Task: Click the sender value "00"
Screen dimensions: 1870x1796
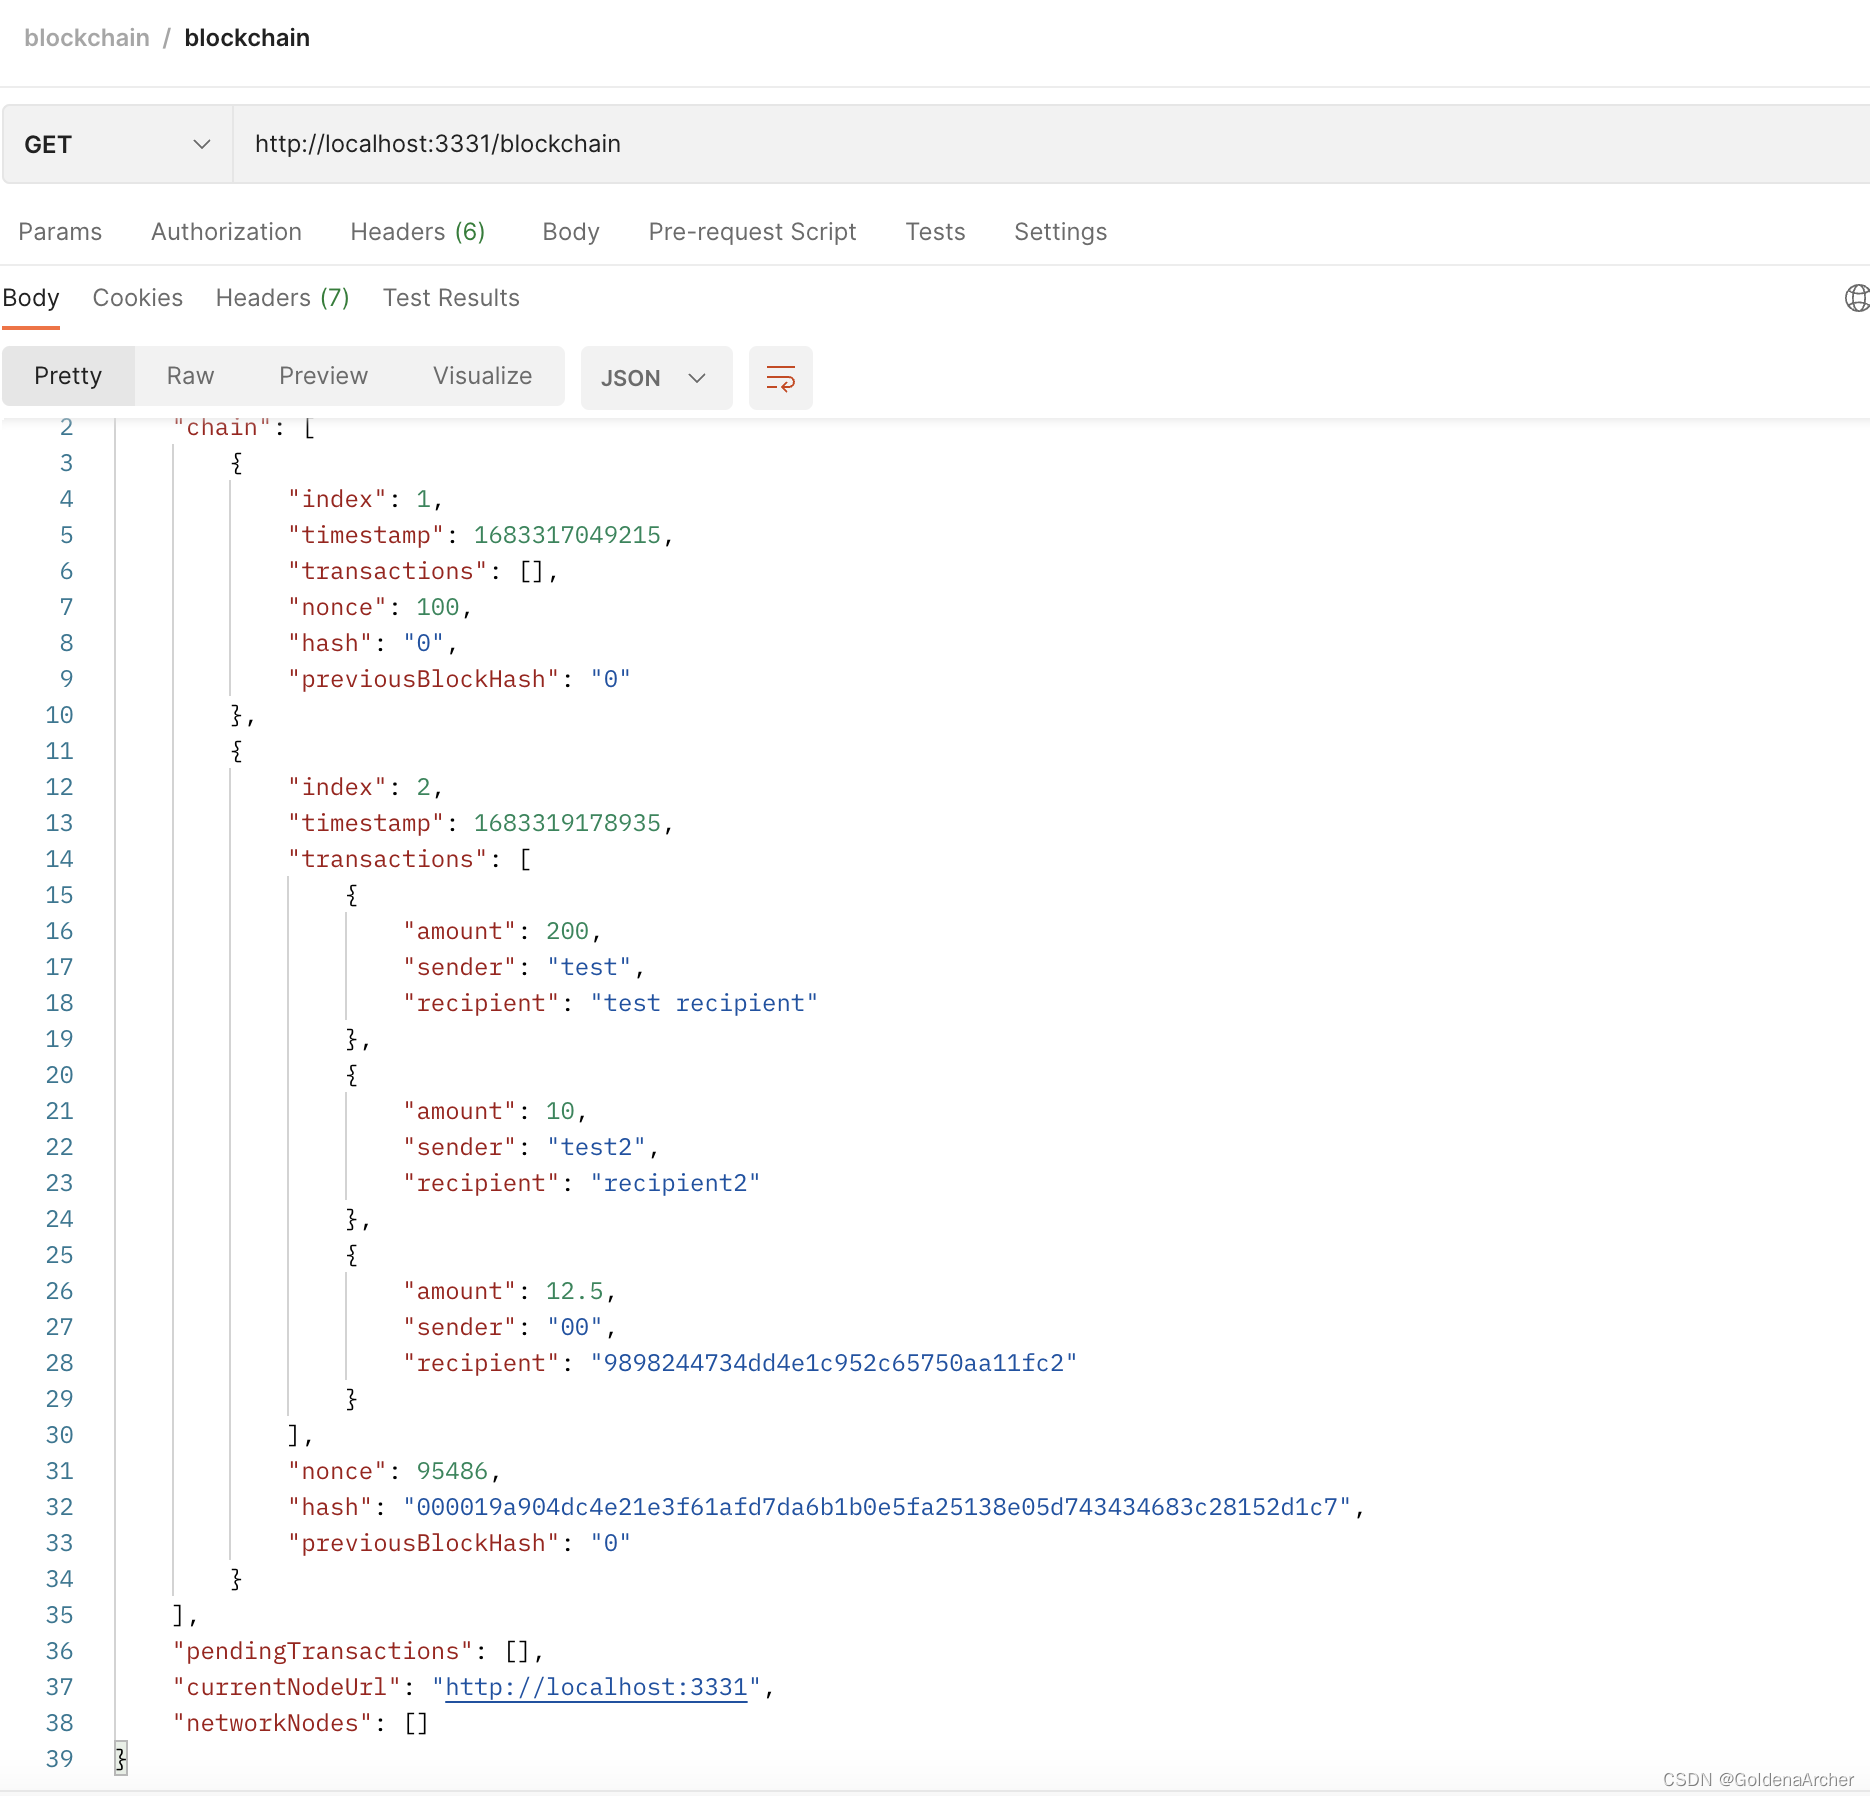Action: click(574, 1327)
